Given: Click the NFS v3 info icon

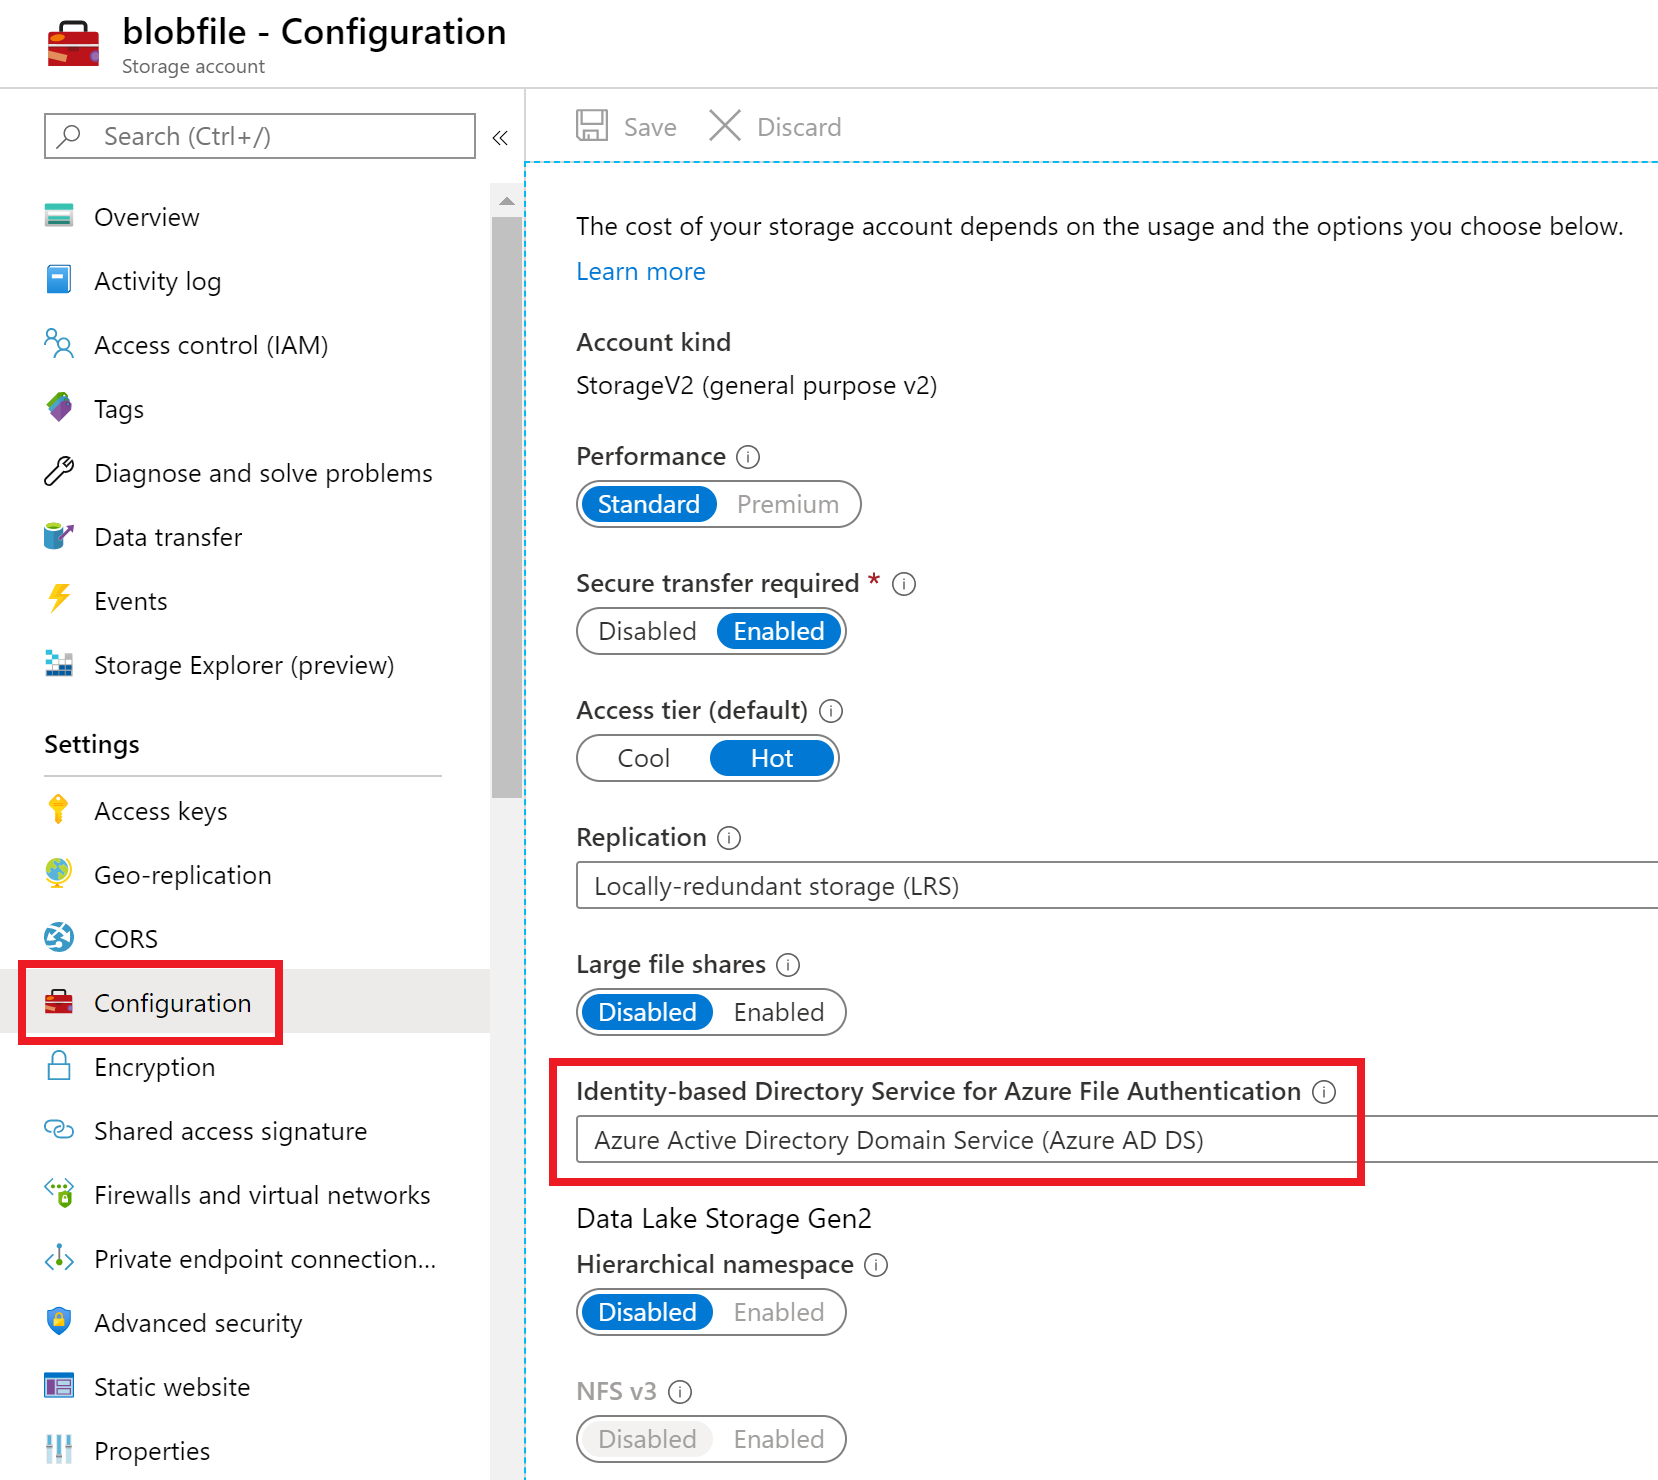Looking at the screenshot, I should click(680, 1392).
